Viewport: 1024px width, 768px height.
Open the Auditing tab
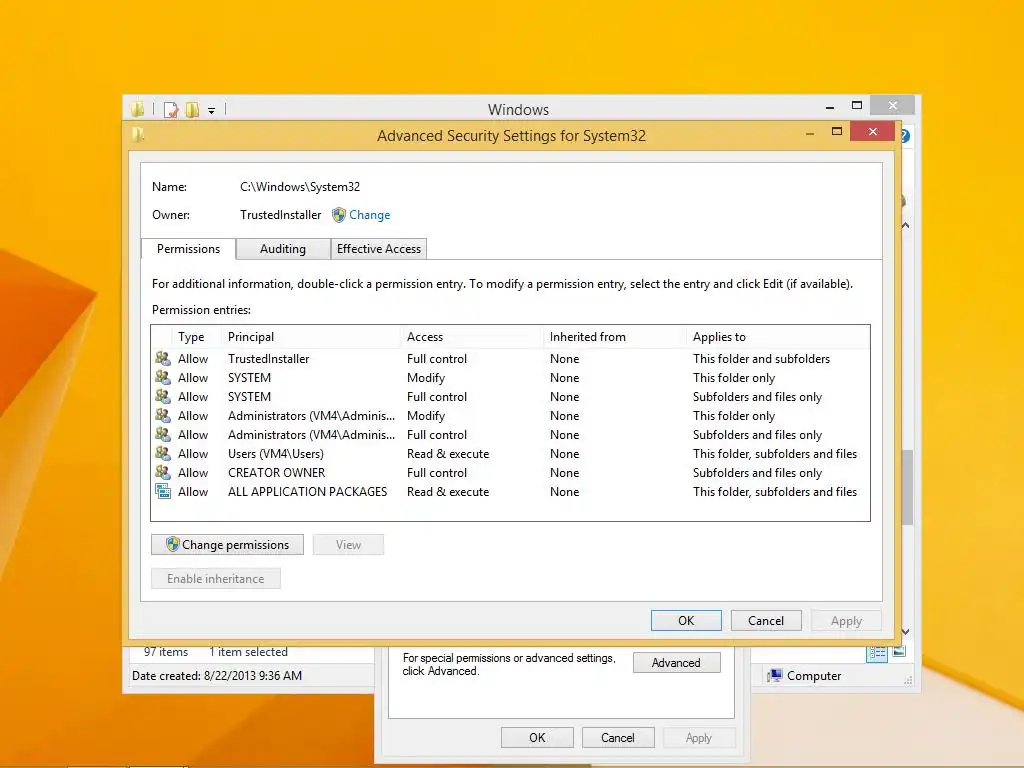(x=283, y=249)
